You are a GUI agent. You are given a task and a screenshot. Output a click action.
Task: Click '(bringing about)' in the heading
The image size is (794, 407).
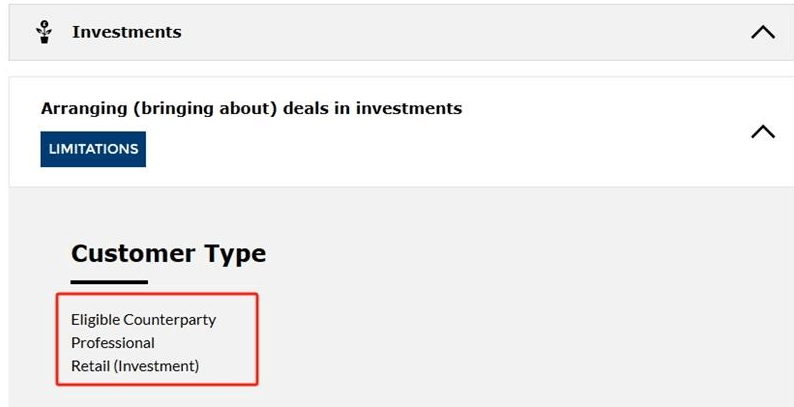(x=205, y=108)
